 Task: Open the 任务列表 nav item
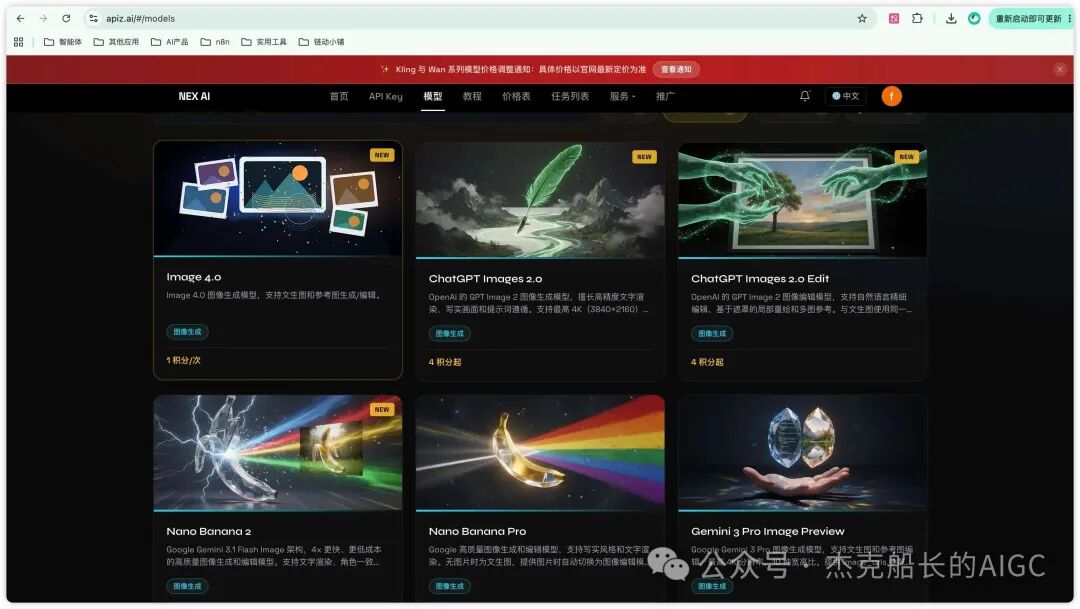click(x=570, y=96)
